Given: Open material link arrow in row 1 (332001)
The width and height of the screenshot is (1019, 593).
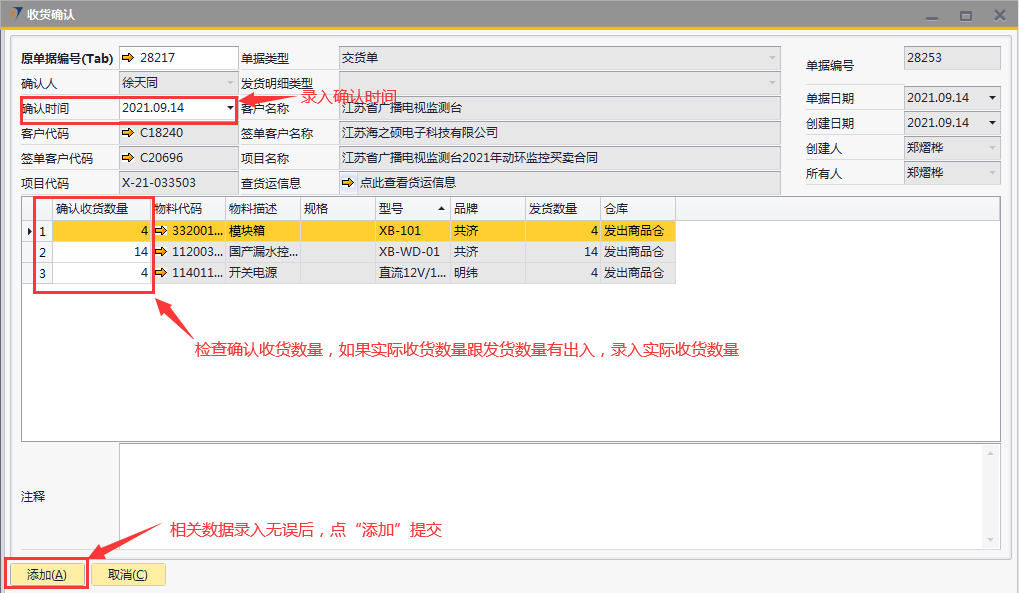Looking at the screenshot, I should coord(161,231).
